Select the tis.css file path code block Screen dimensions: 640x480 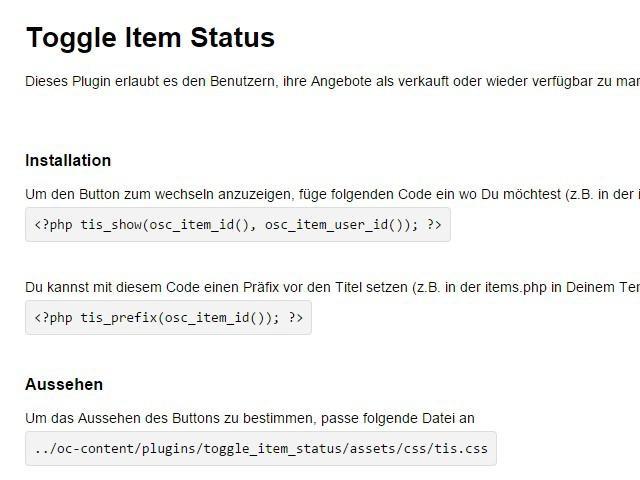click(261, 449)
